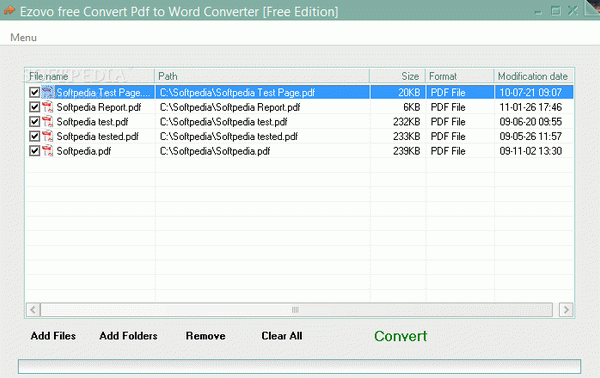Click the horizontal scrollbar left arrow
Screen dimensions: 600x378
[x=33, y=310]
